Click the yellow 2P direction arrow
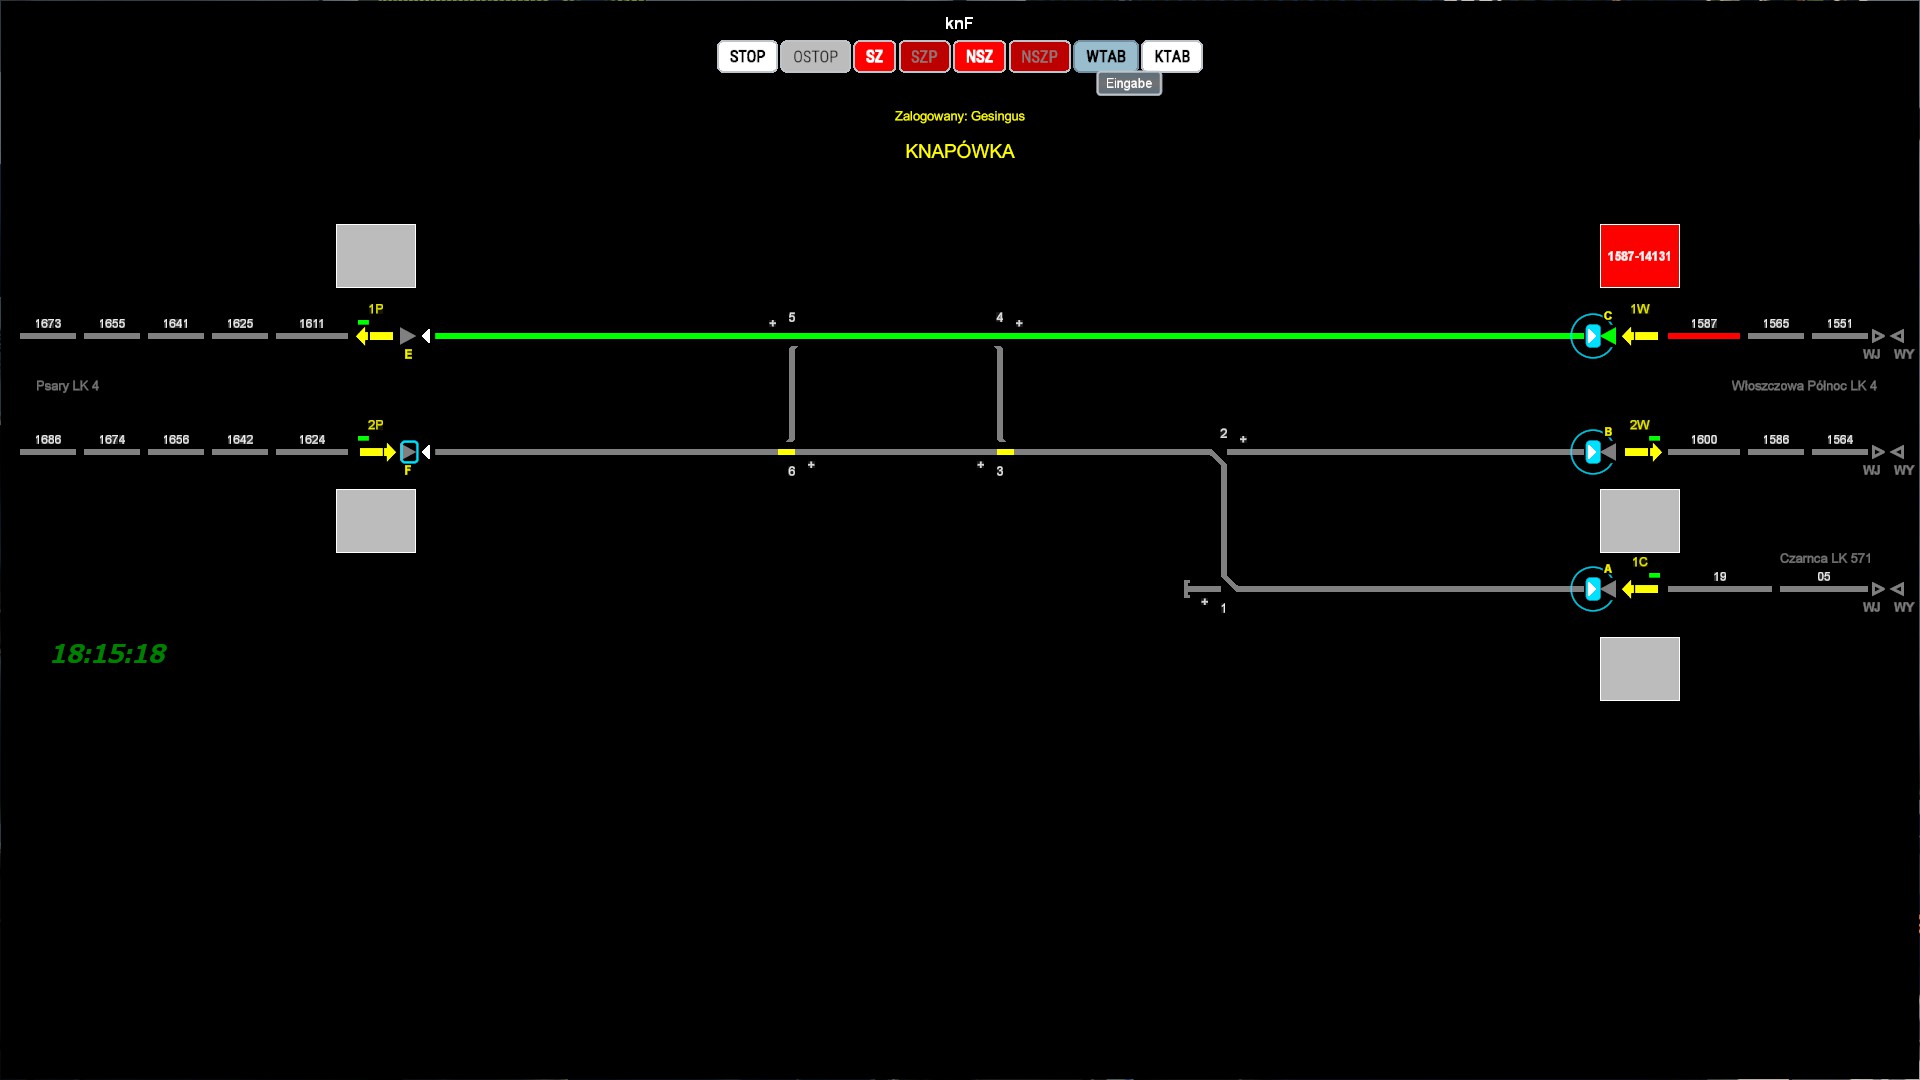This screenshot has width=1920, height=1080. tap(377, 452)
